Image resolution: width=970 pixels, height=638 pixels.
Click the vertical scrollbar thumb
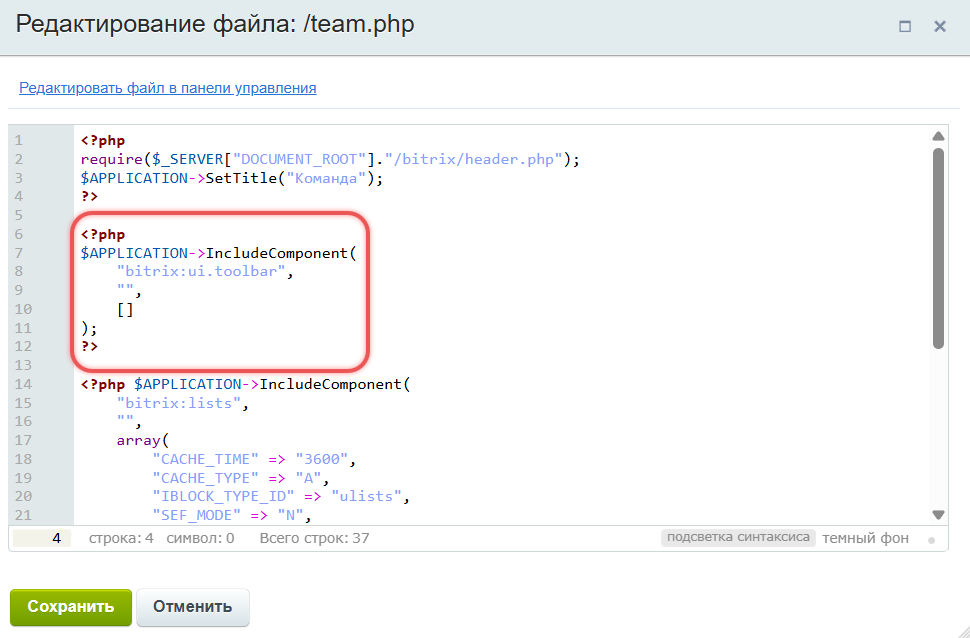pos(938,248)
